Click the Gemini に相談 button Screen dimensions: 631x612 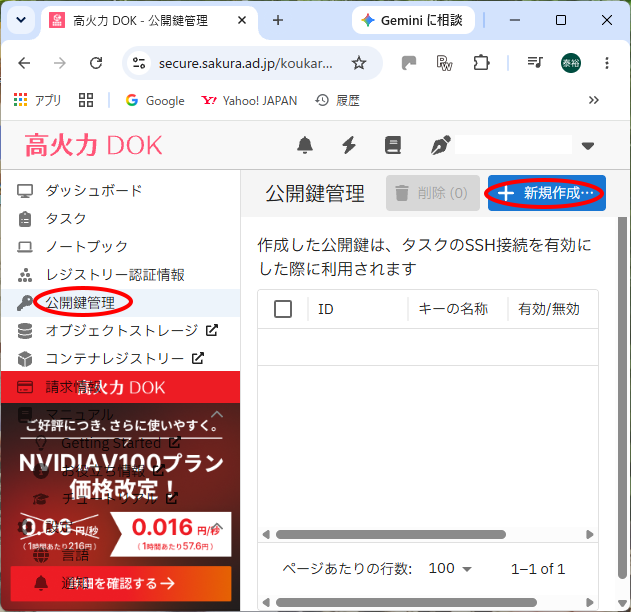click(413, 20)
